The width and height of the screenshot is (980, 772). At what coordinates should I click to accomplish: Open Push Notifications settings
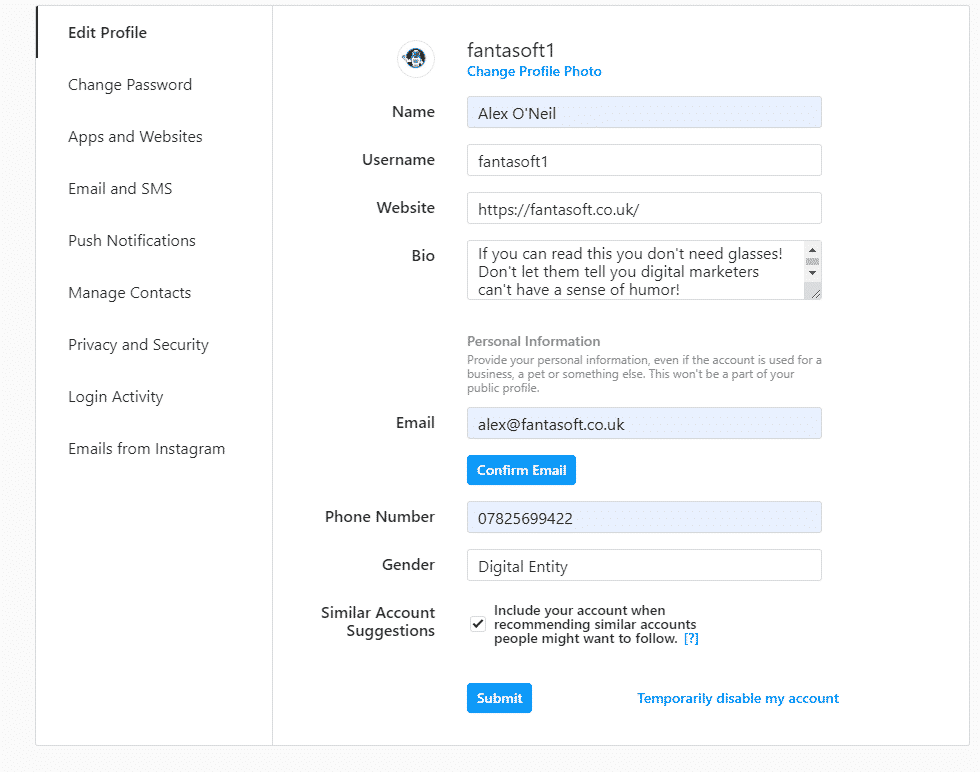[132, 241]
